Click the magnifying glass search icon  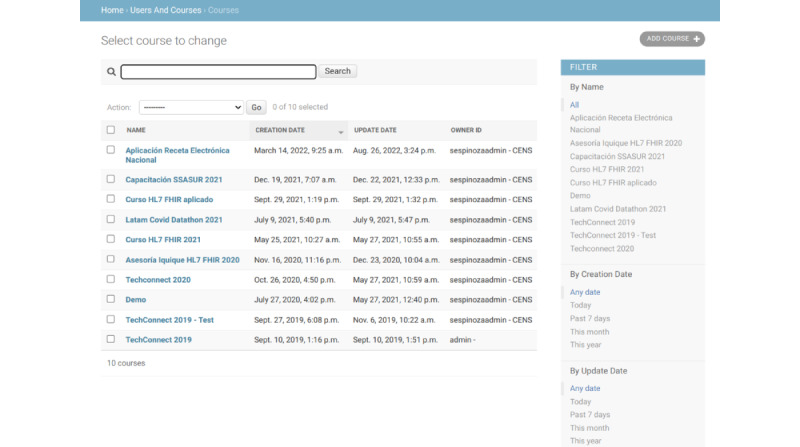click(111, 71)
